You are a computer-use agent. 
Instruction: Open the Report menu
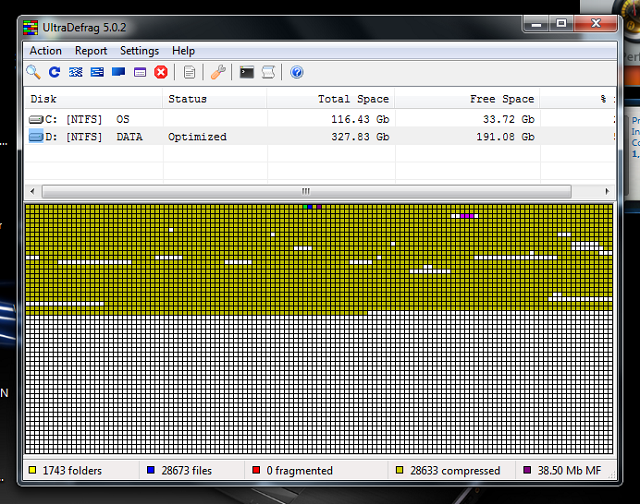pos(91,51)
